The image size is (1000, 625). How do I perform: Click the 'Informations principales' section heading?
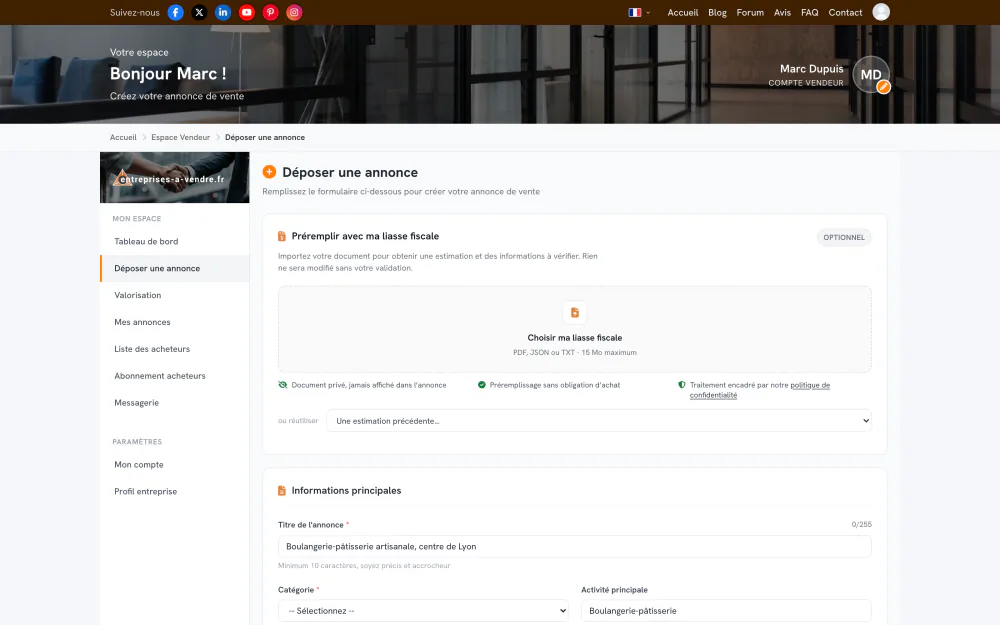346,490
